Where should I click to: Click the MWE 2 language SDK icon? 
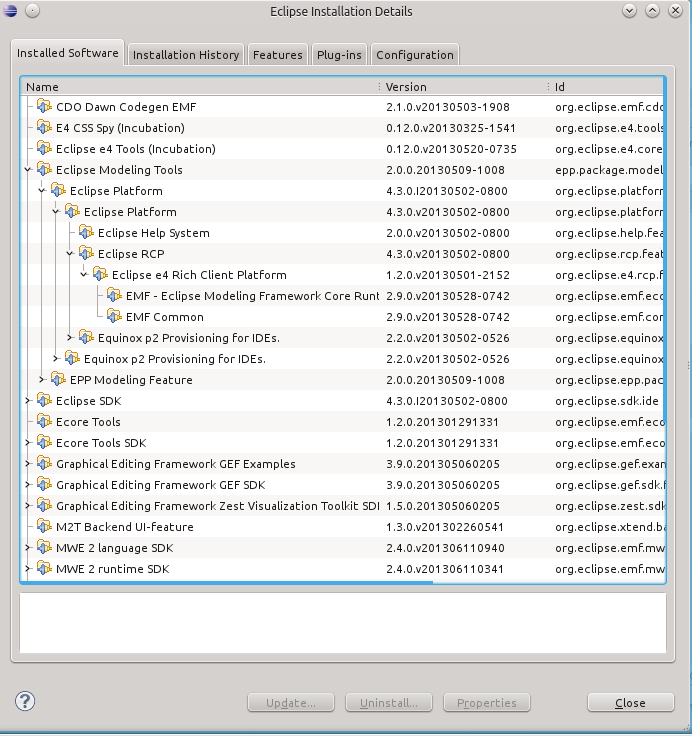pyautogui.click(x=44, y=547)
